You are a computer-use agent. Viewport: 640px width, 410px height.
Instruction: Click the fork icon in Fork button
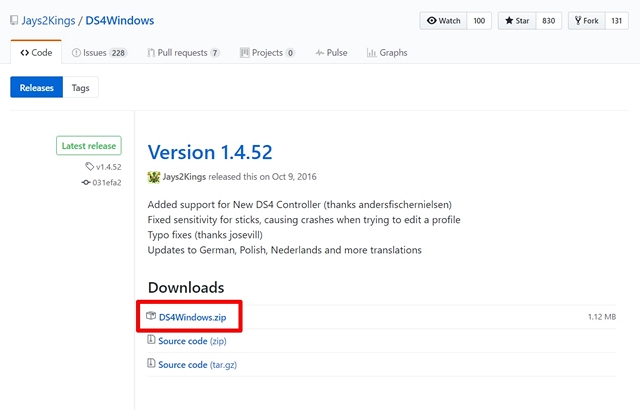click(x=578, y=20)
